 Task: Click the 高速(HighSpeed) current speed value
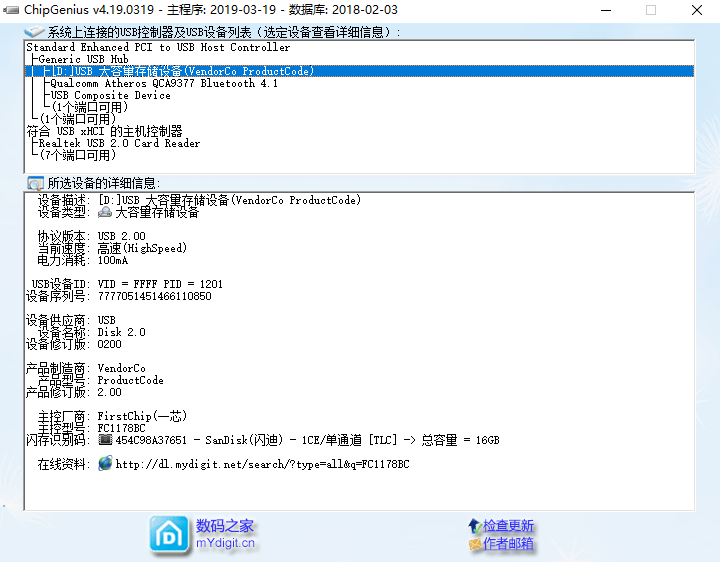click(x=142, y=248)
